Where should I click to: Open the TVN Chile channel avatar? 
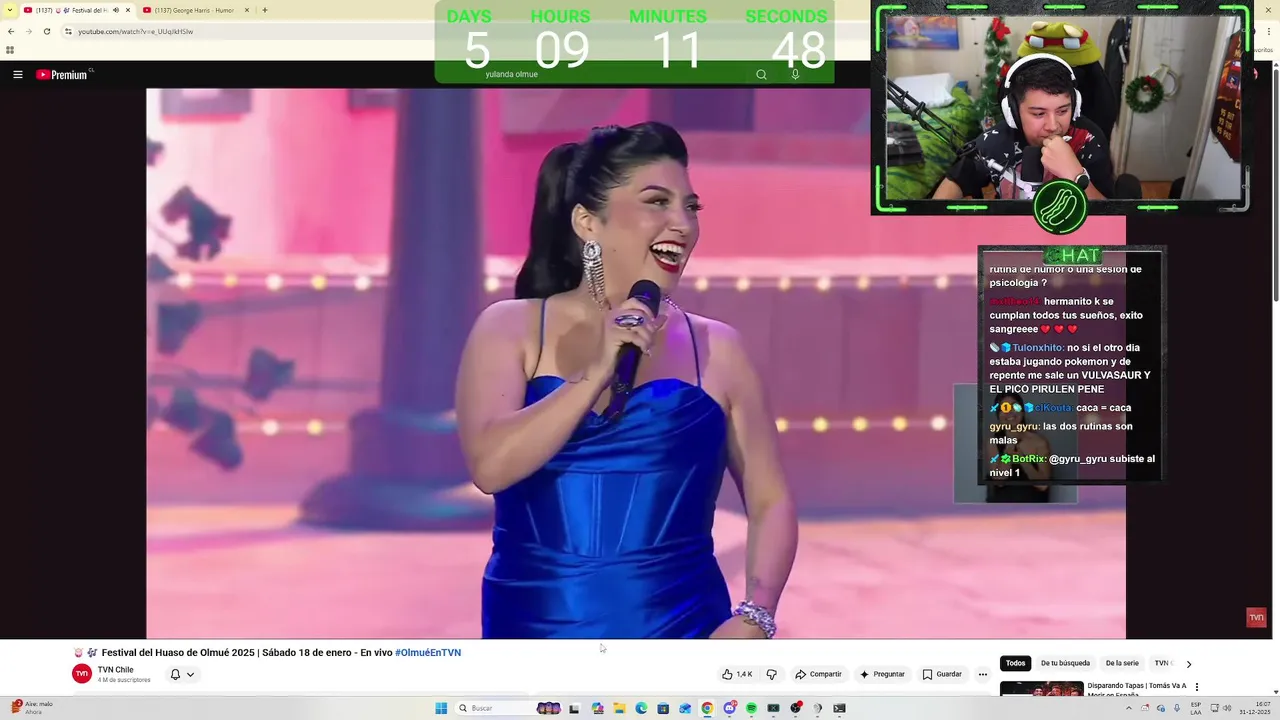click(82, 674)
